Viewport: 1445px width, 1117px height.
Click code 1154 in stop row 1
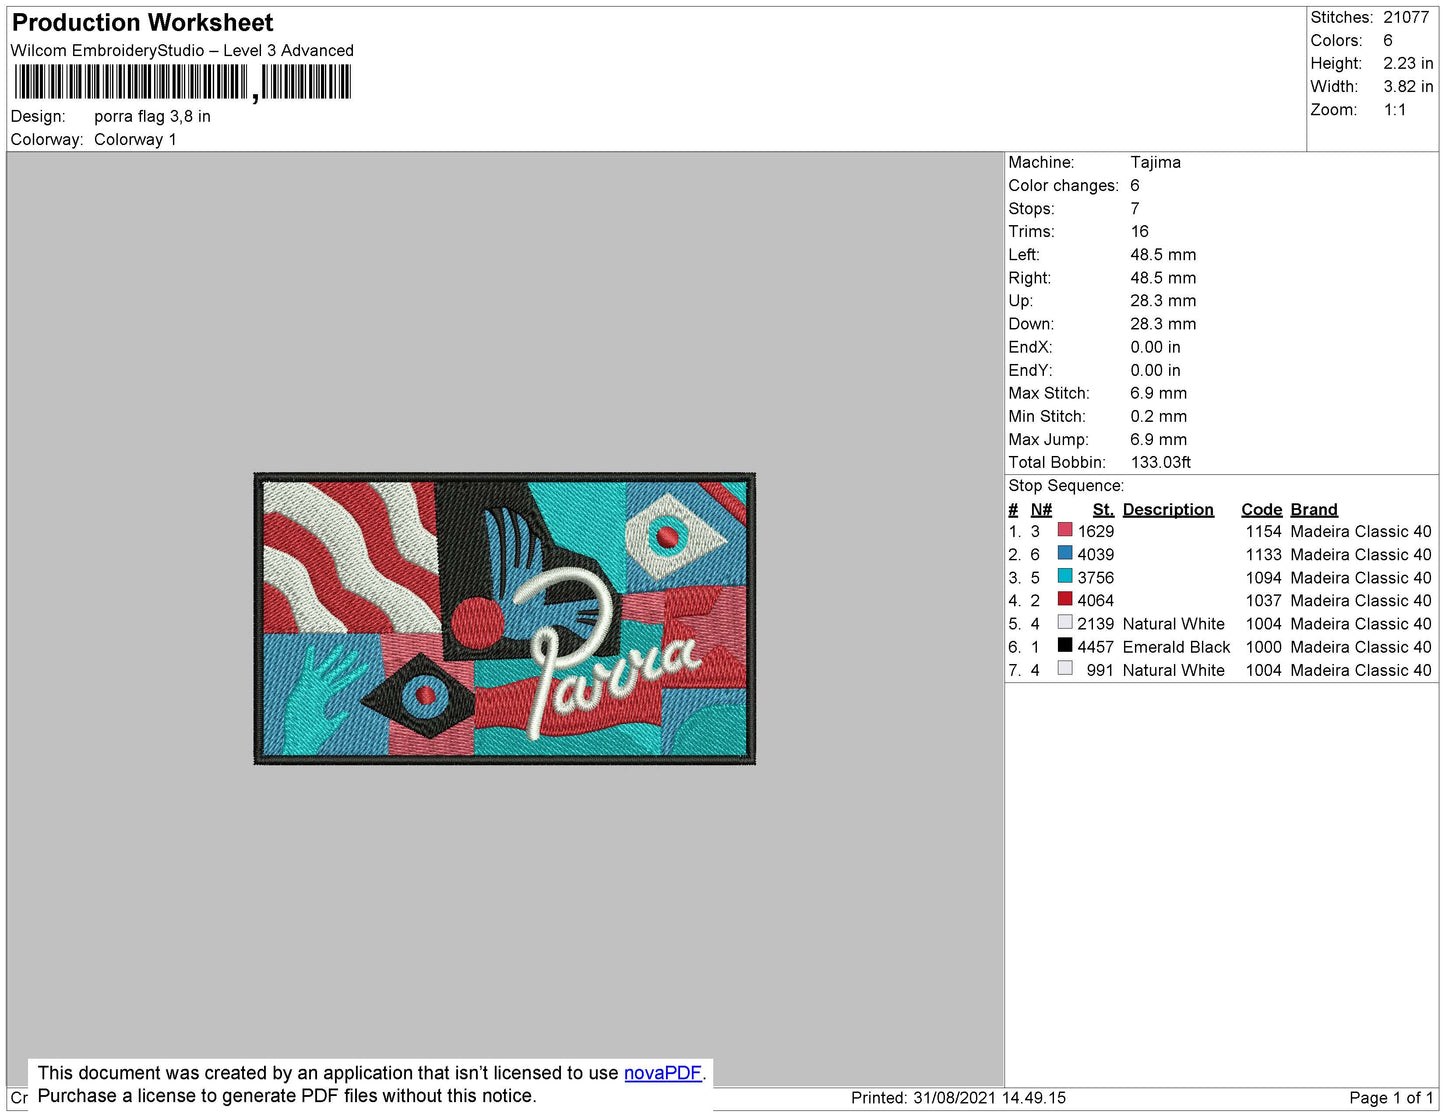1263,531
